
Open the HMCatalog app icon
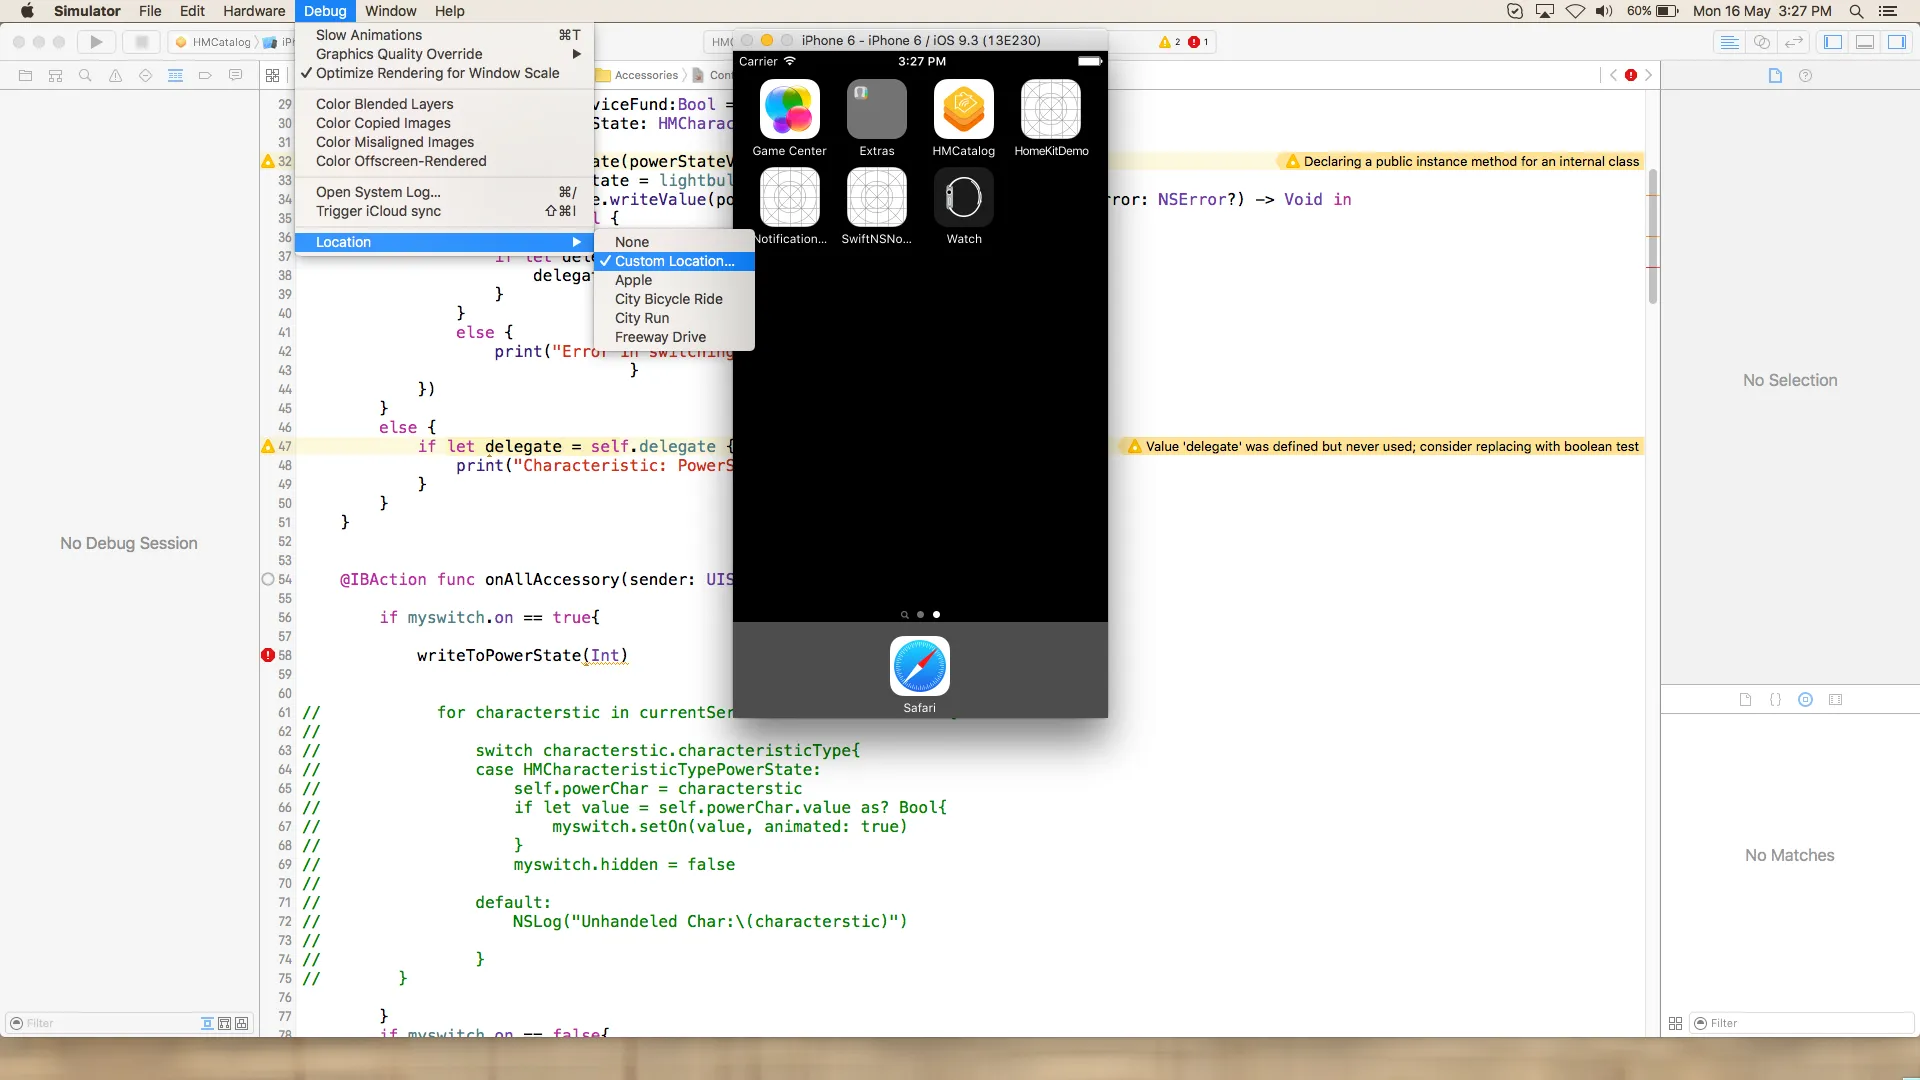[x=963, y=110]
